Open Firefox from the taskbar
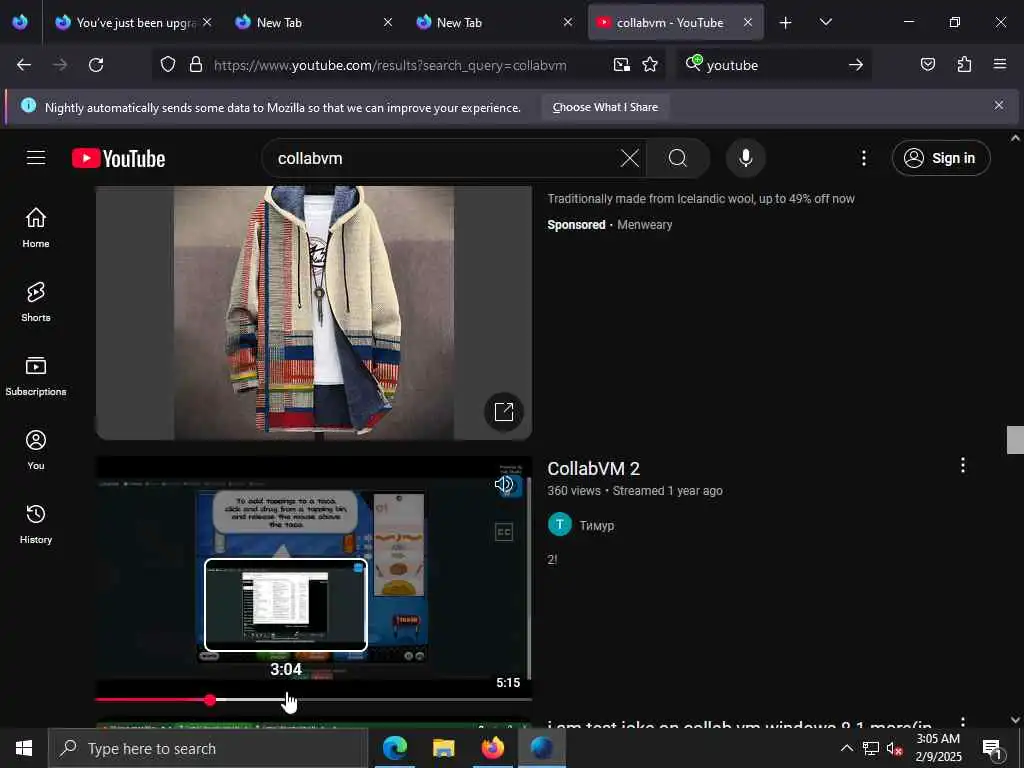This screenshot has height=768, width=1024. point(492,748)
